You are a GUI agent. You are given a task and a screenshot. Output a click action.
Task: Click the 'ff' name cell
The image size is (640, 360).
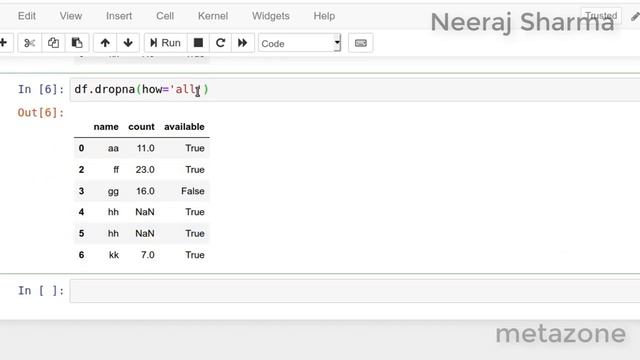pyautogui.click(x=116, y=170)
